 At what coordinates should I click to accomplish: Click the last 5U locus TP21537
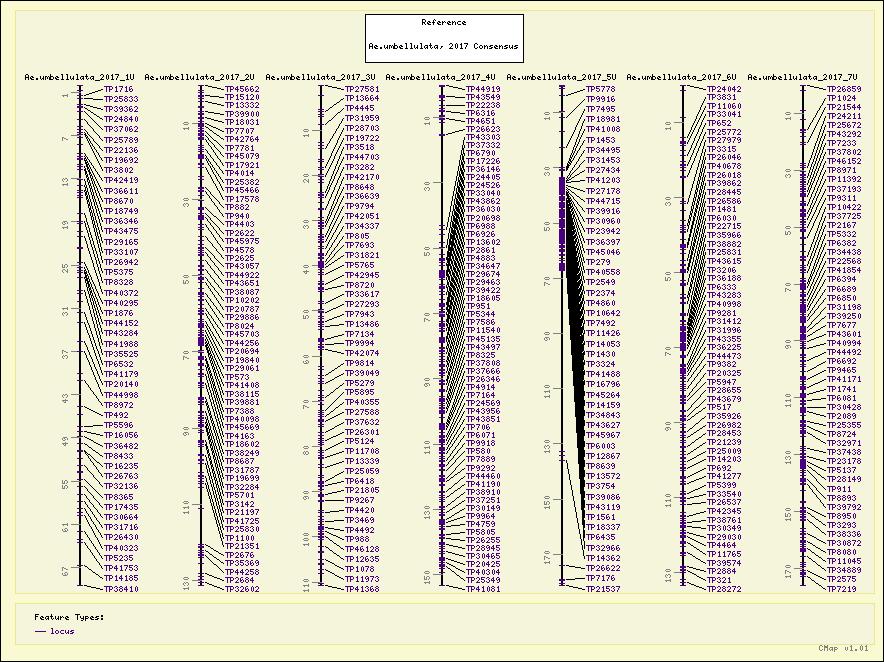tap(602, 590)
